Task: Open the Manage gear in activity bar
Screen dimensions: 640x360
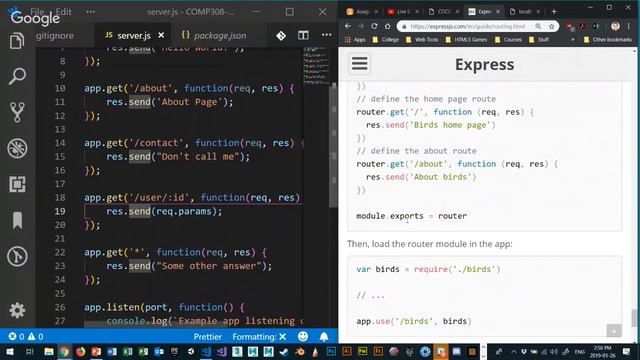Action: pyautogui.click(x=17, y=310)
